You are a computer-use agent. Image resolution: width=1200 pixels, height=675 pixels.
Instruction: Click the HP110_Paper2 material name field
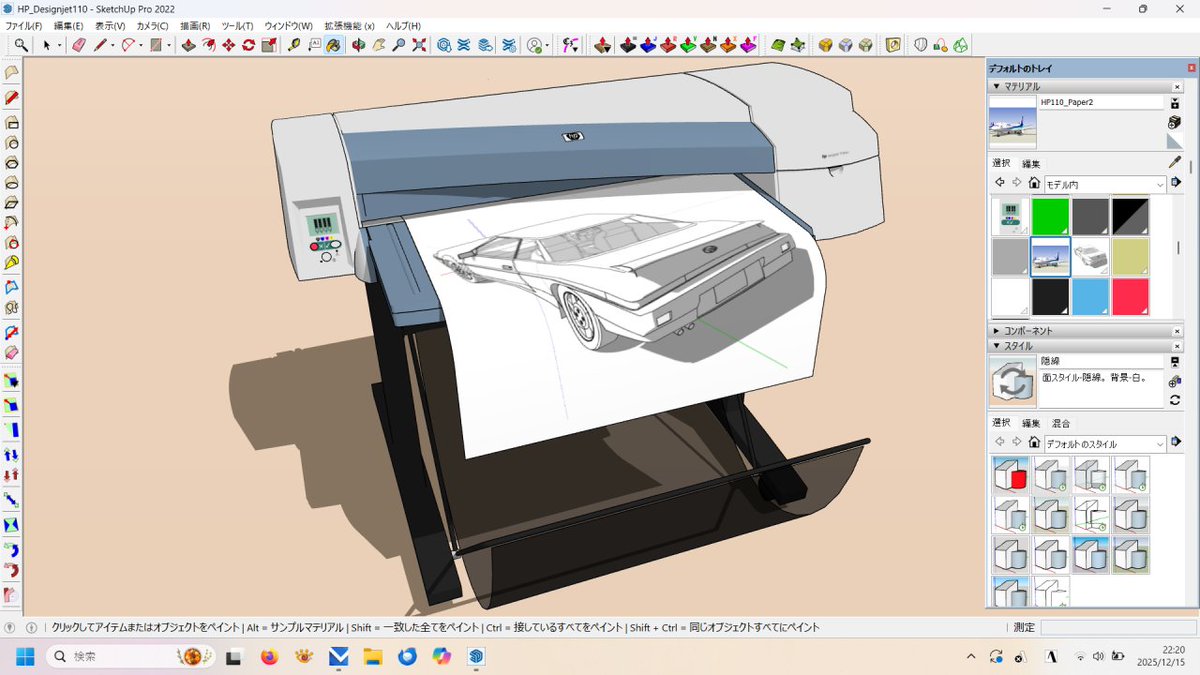[1100, 102]
